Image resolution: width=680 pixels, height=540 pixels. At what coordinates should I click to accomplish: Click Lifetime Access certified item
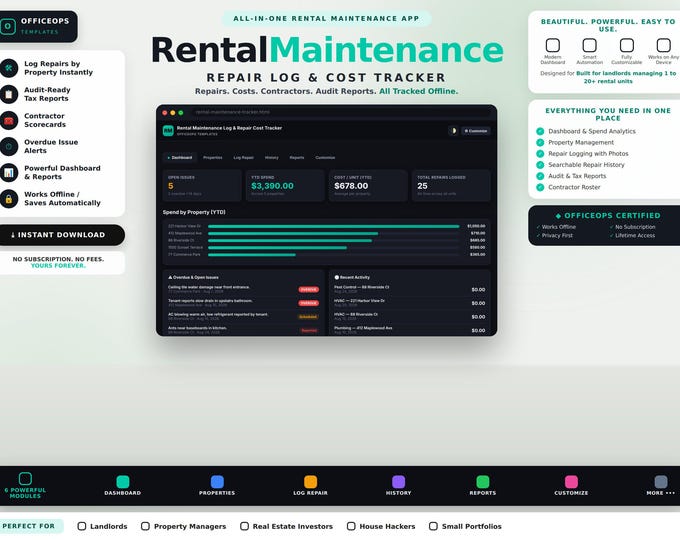pyautogui.click(x=632, y=236)
